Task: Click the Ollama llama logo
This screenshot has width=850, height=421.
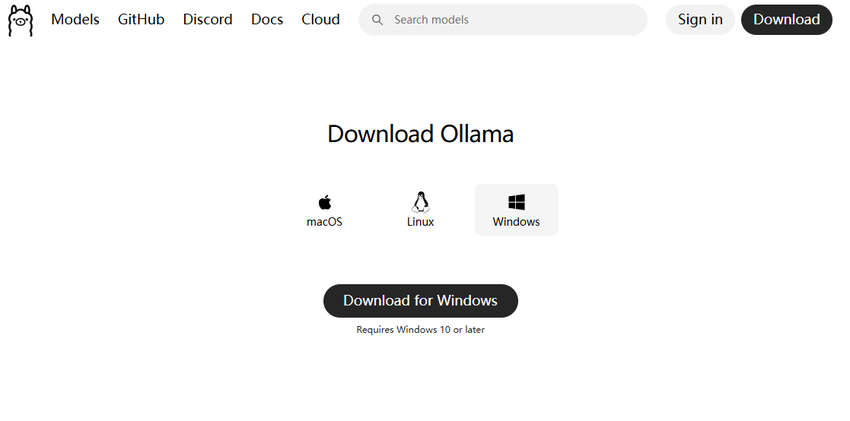Action: (21, 21)
